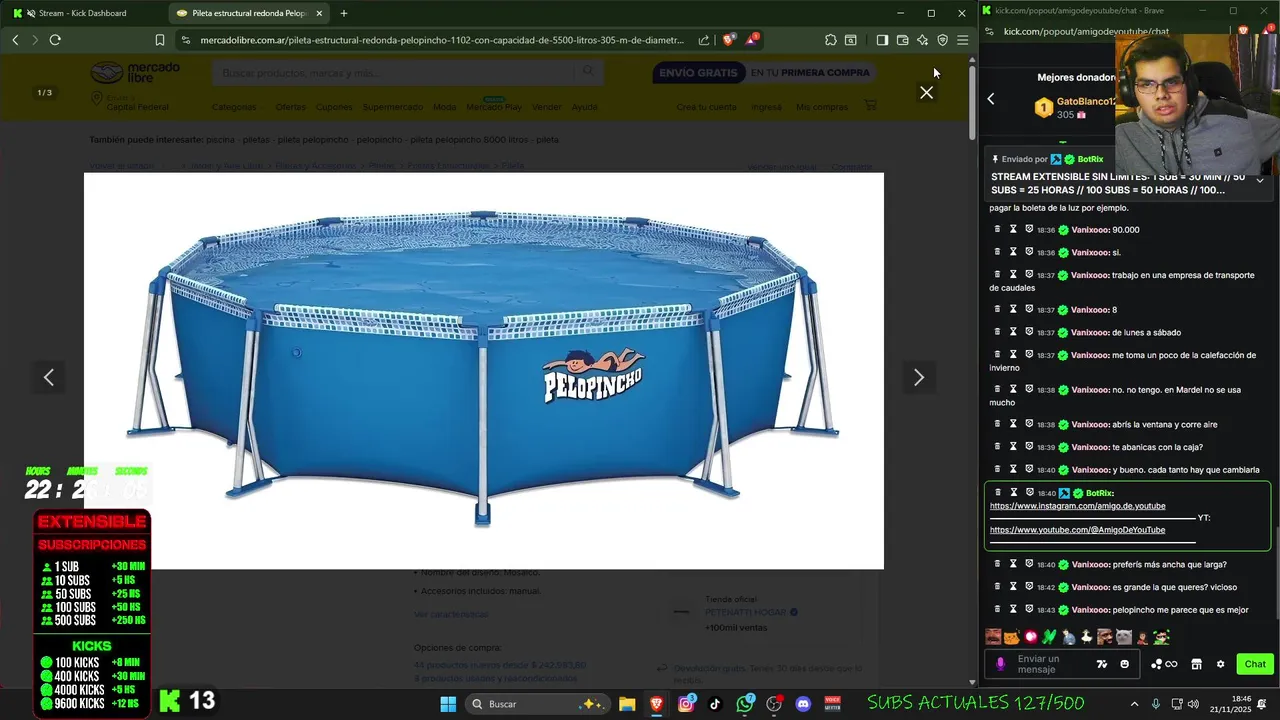Open a new browser tab
This screenshot has height=720, width=1280.
click(344, 13)
